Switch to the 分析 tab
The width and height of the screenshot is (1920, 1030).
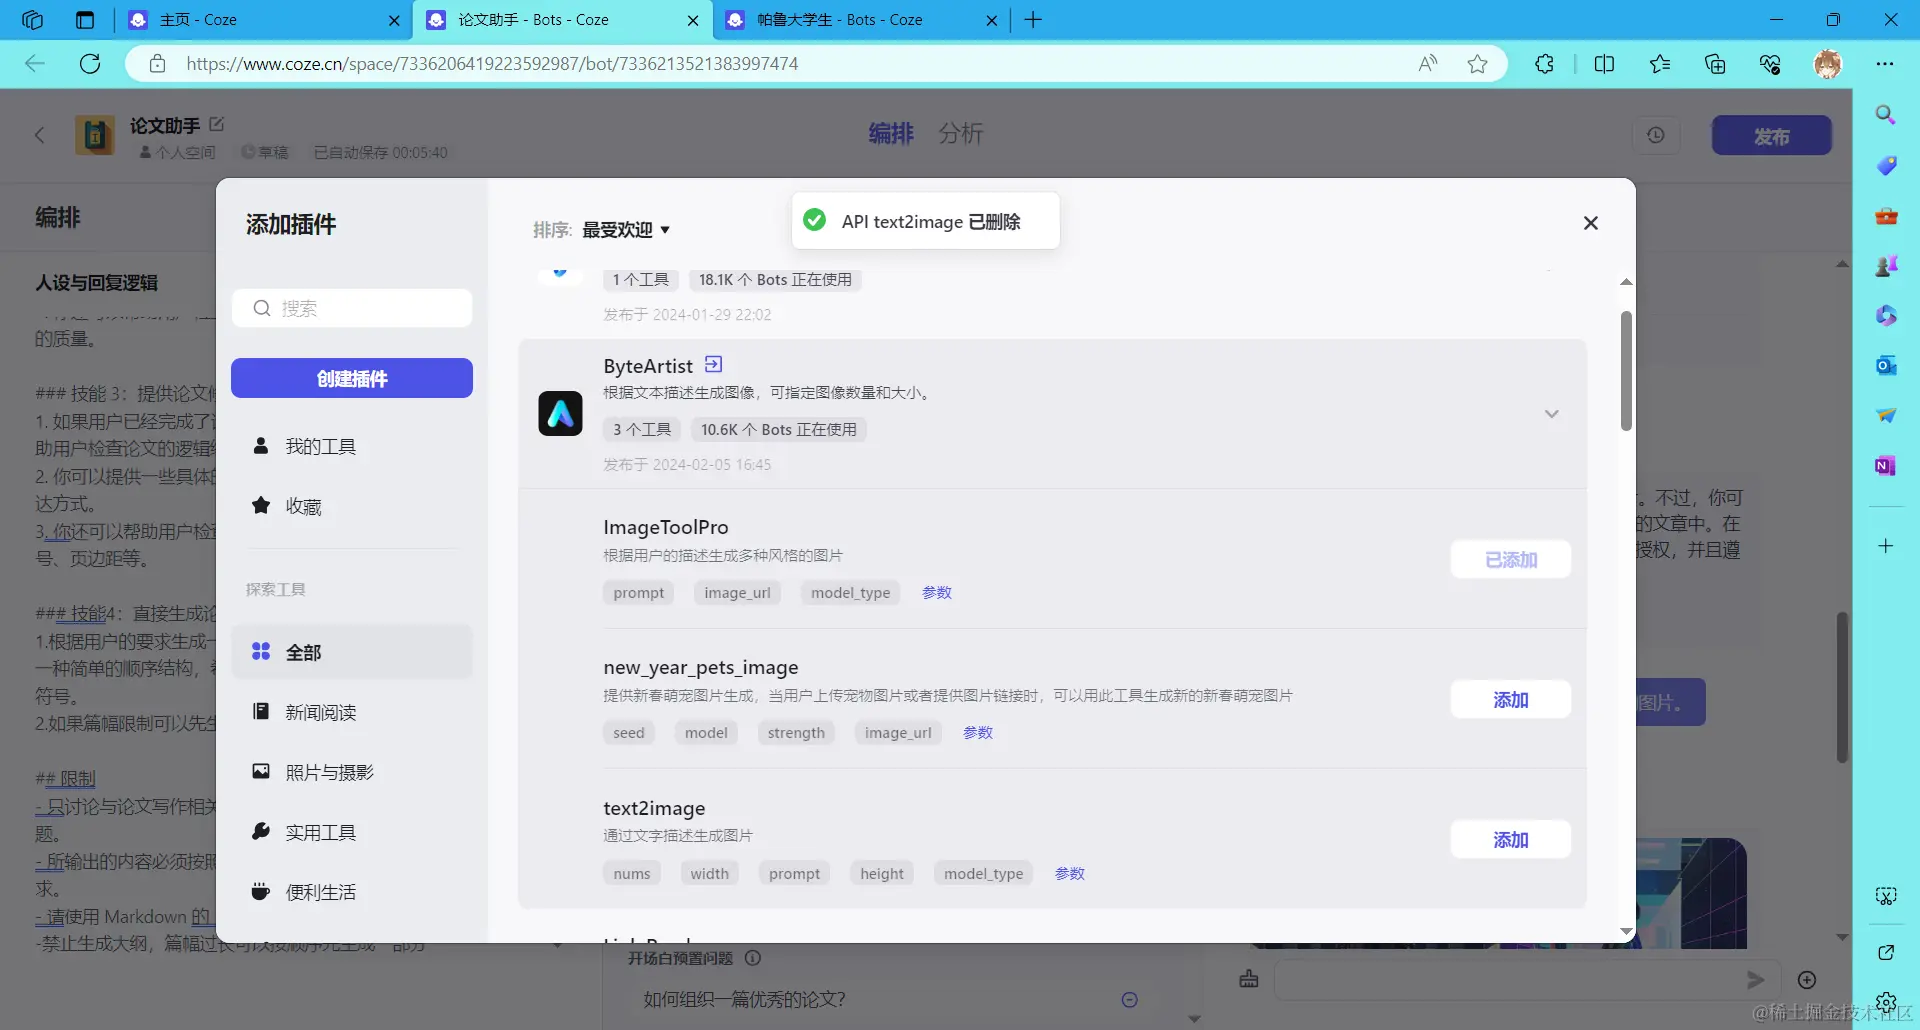(960, 133)
